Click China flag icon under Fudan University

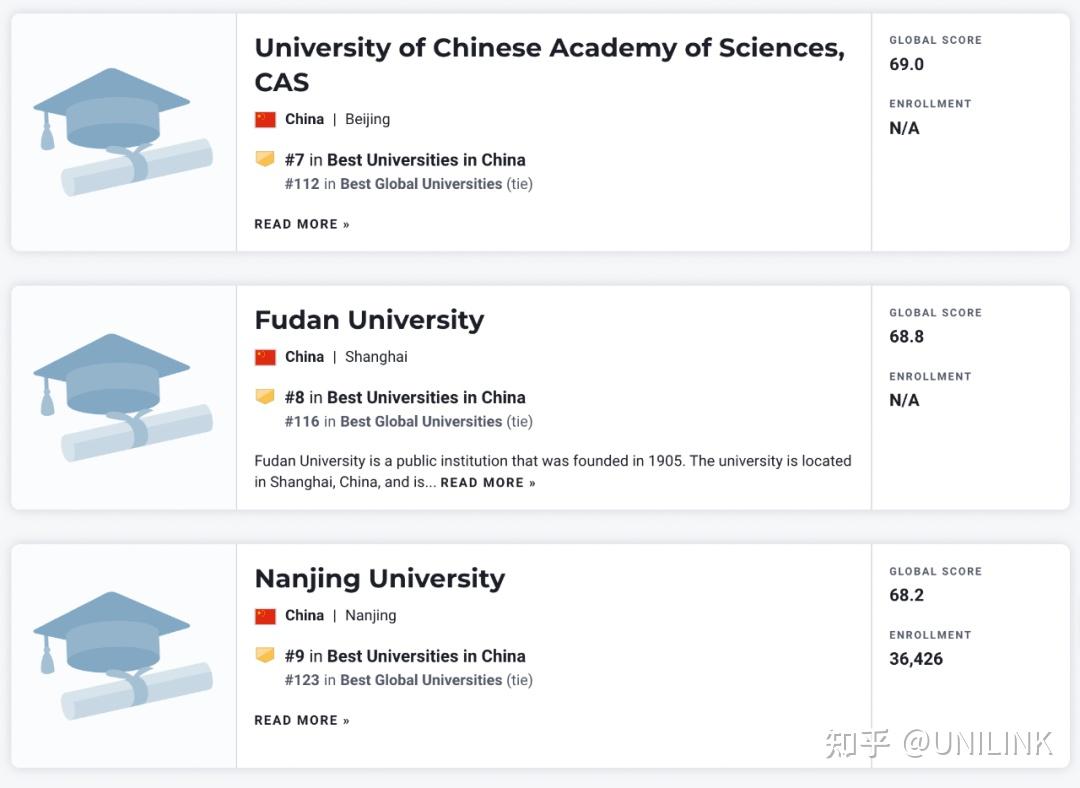[x=265, y=357]
